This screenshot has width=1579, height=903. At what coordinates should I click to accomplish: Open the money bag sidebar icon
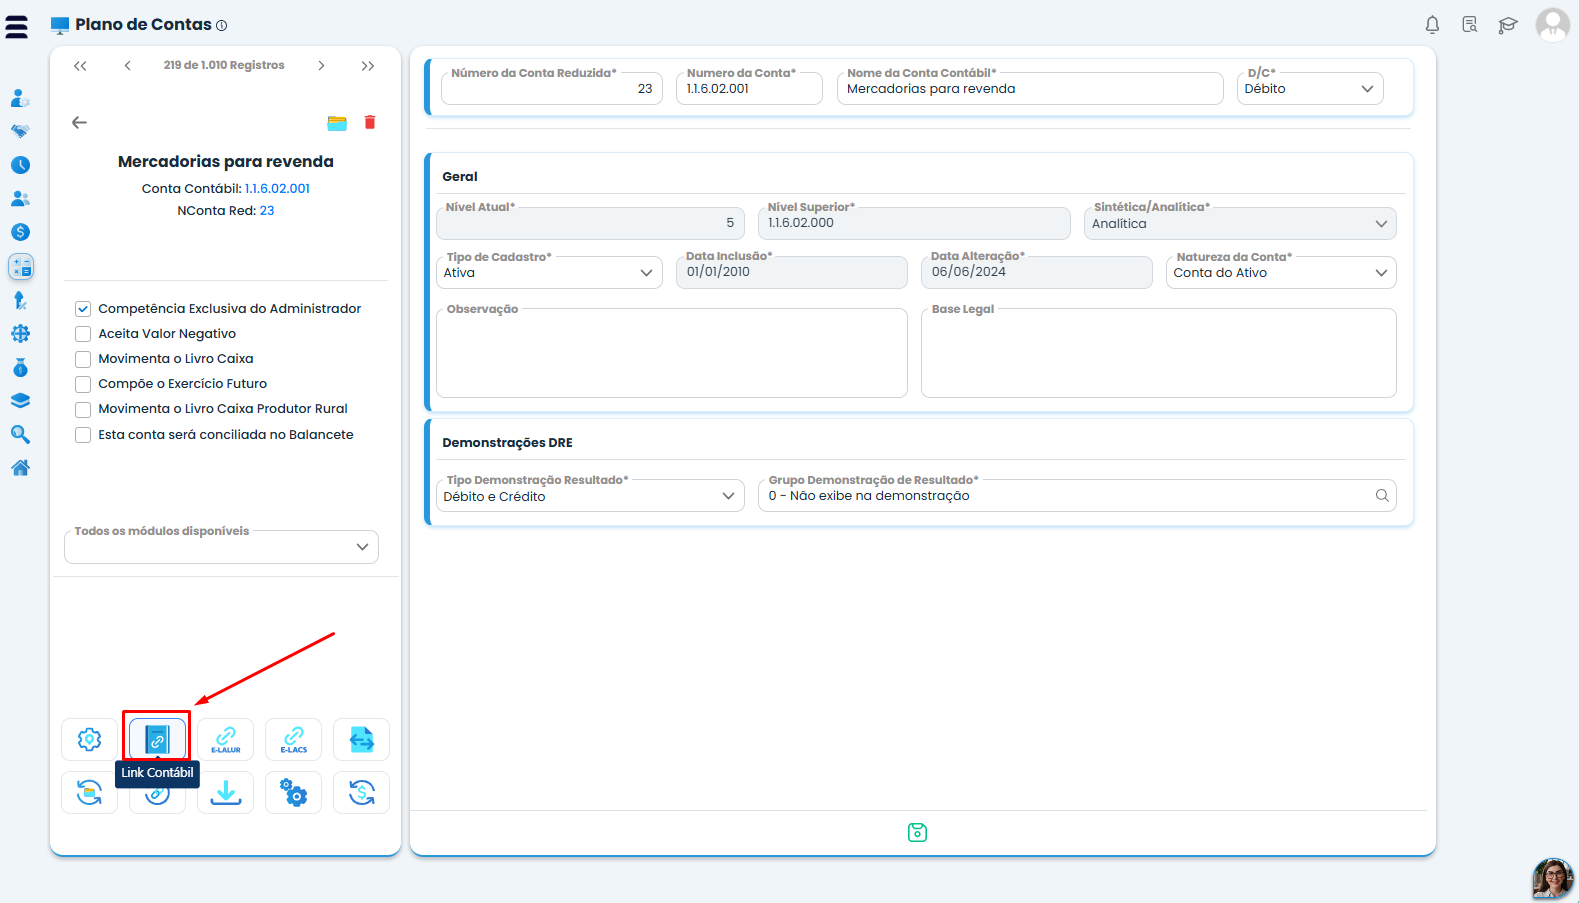(20, 367)
